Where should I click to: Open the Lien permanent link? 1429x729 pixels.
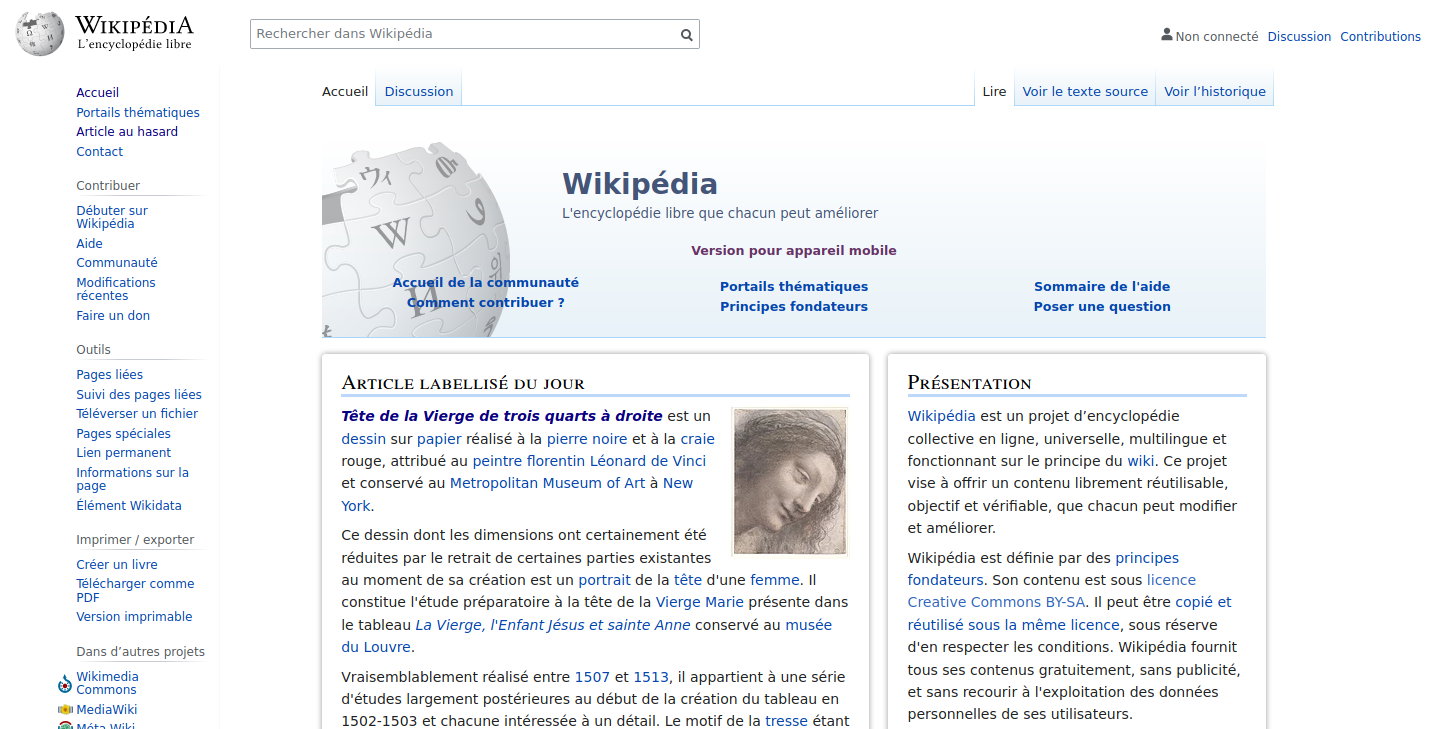pyautogui.click(x=124, y=453)
